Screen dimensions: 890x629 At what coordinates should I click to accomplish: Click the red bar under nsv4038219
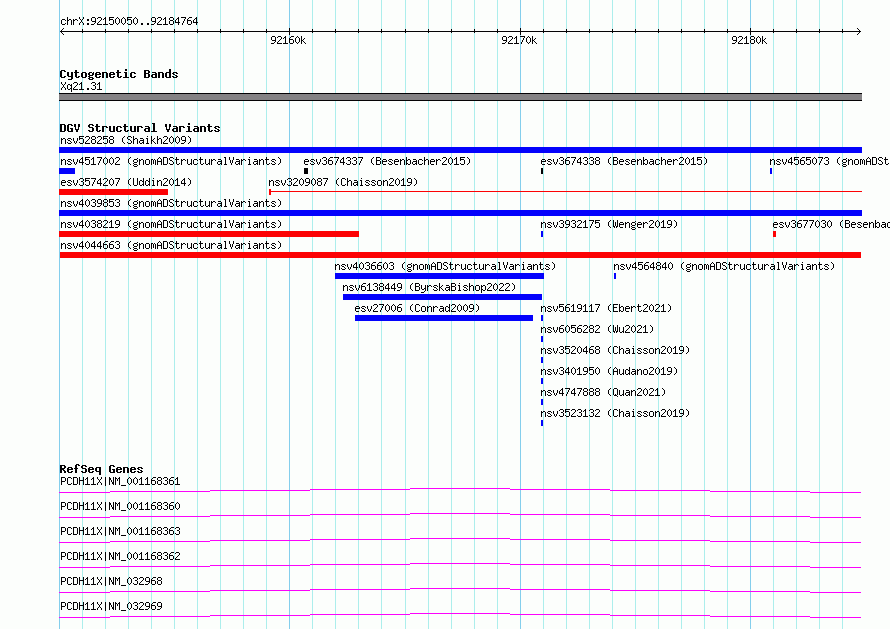(x=209, y=234)
